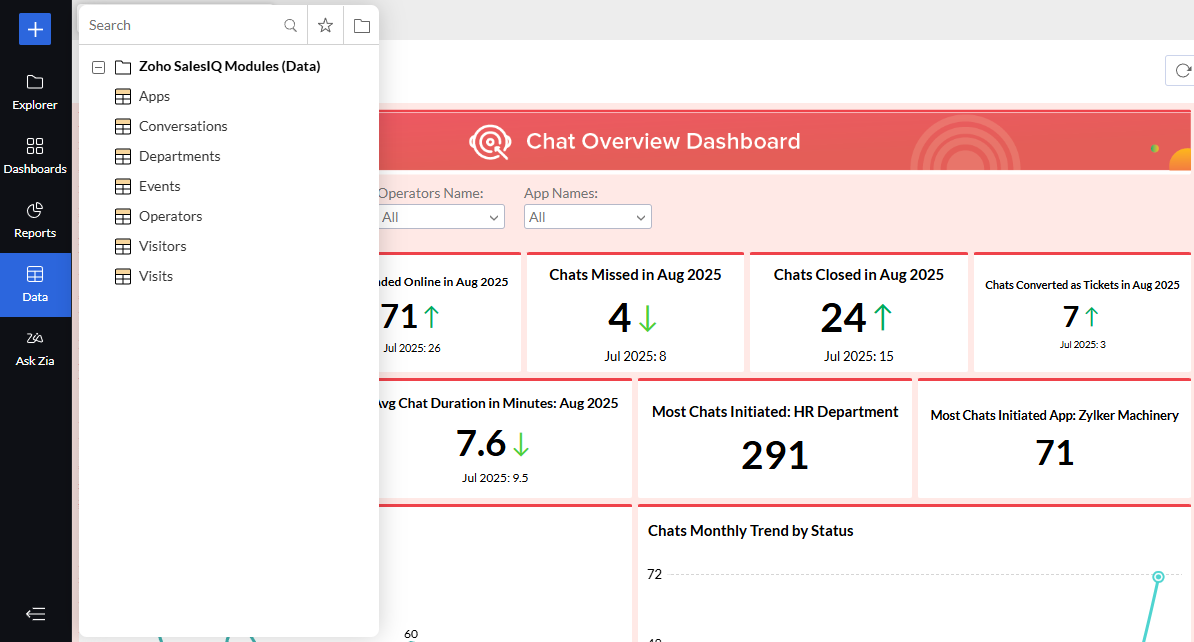Select Zoho SalesIQ Modules (Data) folder label
The image size is (1194, 642).
pos(229,66)
